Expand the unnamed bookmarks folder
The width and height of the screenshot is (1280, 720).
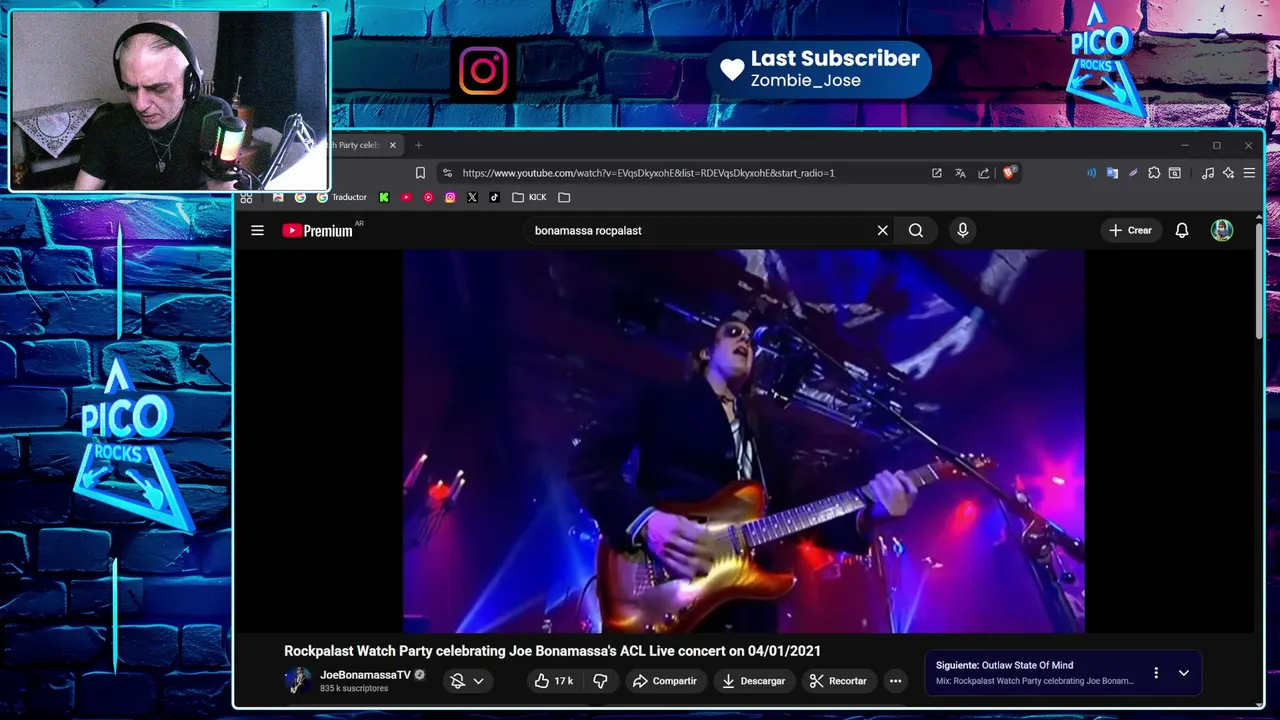[x=564, y=198]
